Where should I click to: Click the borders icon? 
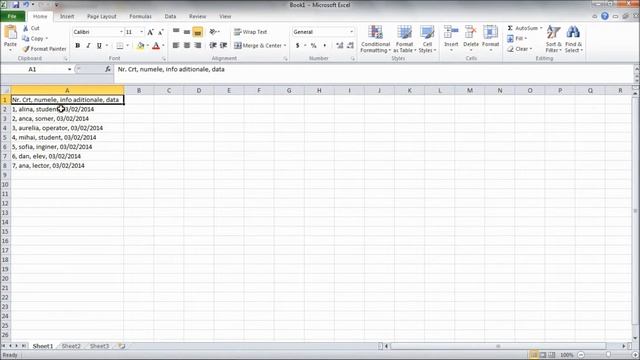[120, 46]
